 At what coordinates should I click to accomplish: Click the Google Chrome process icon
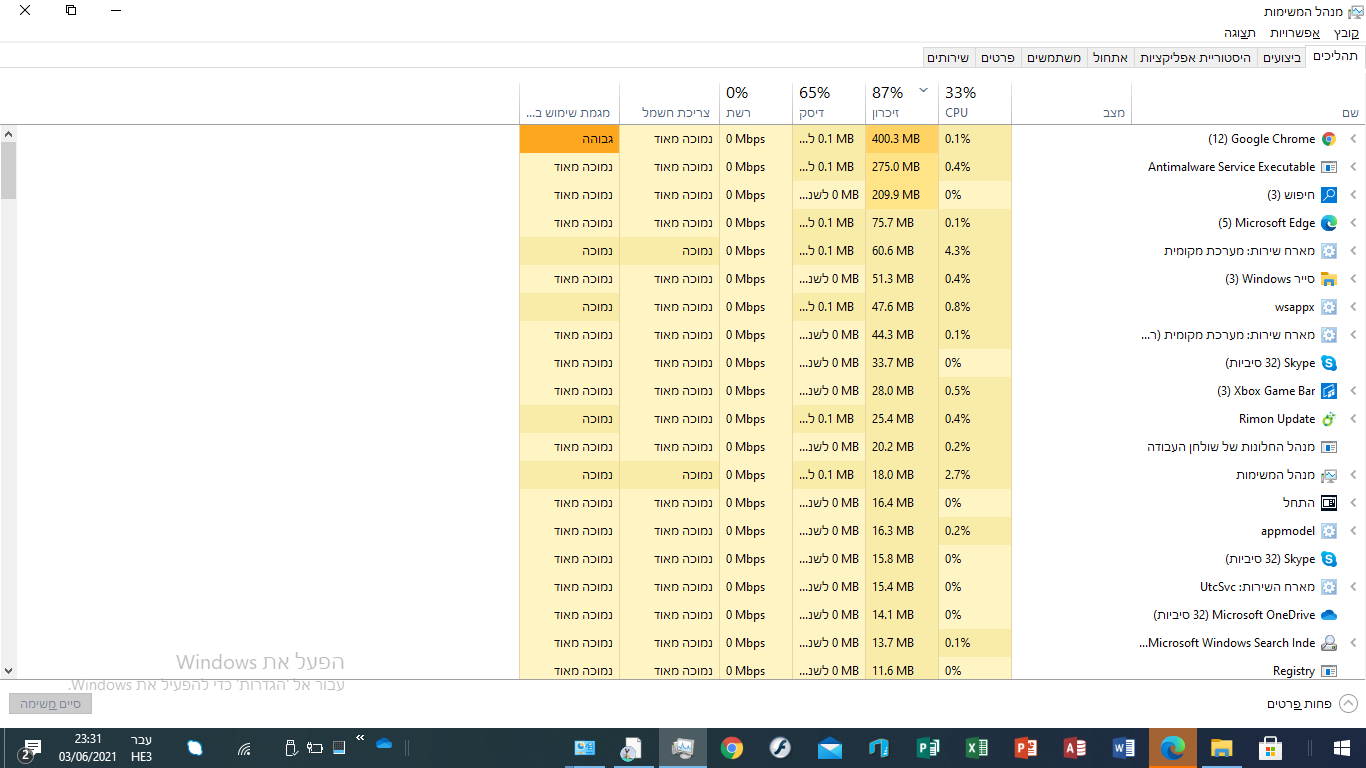click(x=1329, y=139)
